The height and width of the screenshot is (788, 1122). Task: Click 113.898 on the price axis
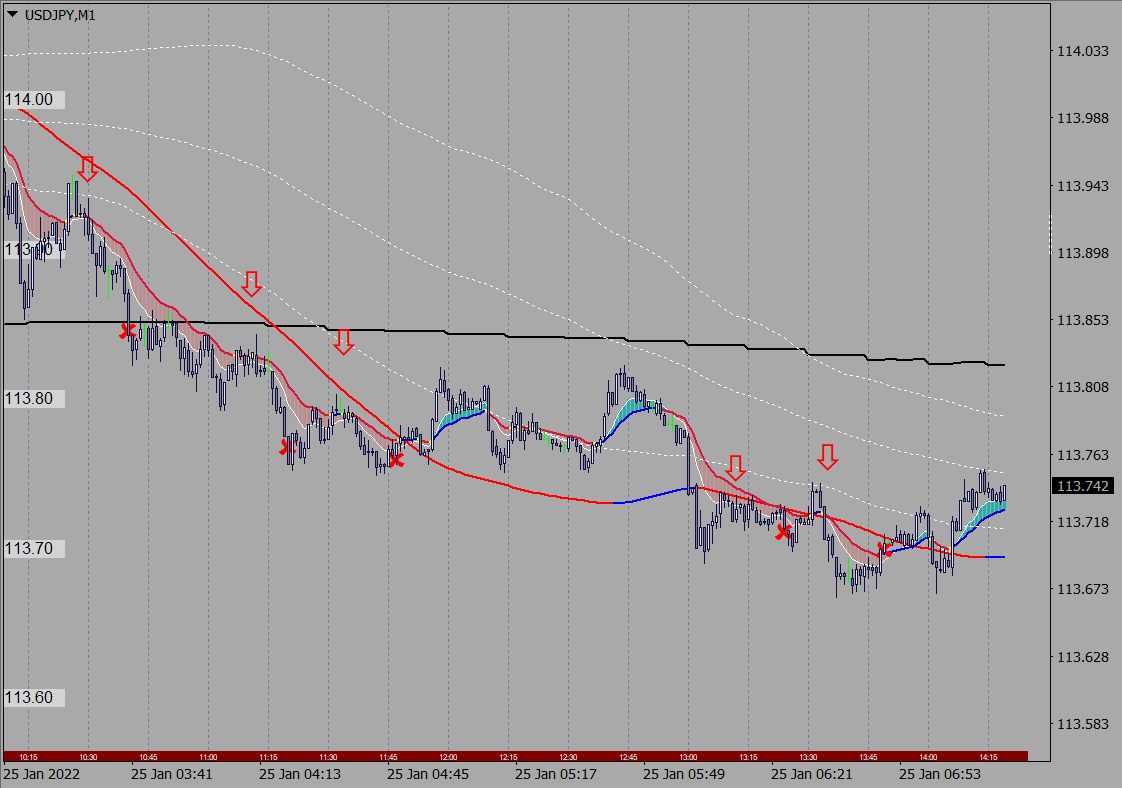pyautogui.click(x=1083, y=253)
